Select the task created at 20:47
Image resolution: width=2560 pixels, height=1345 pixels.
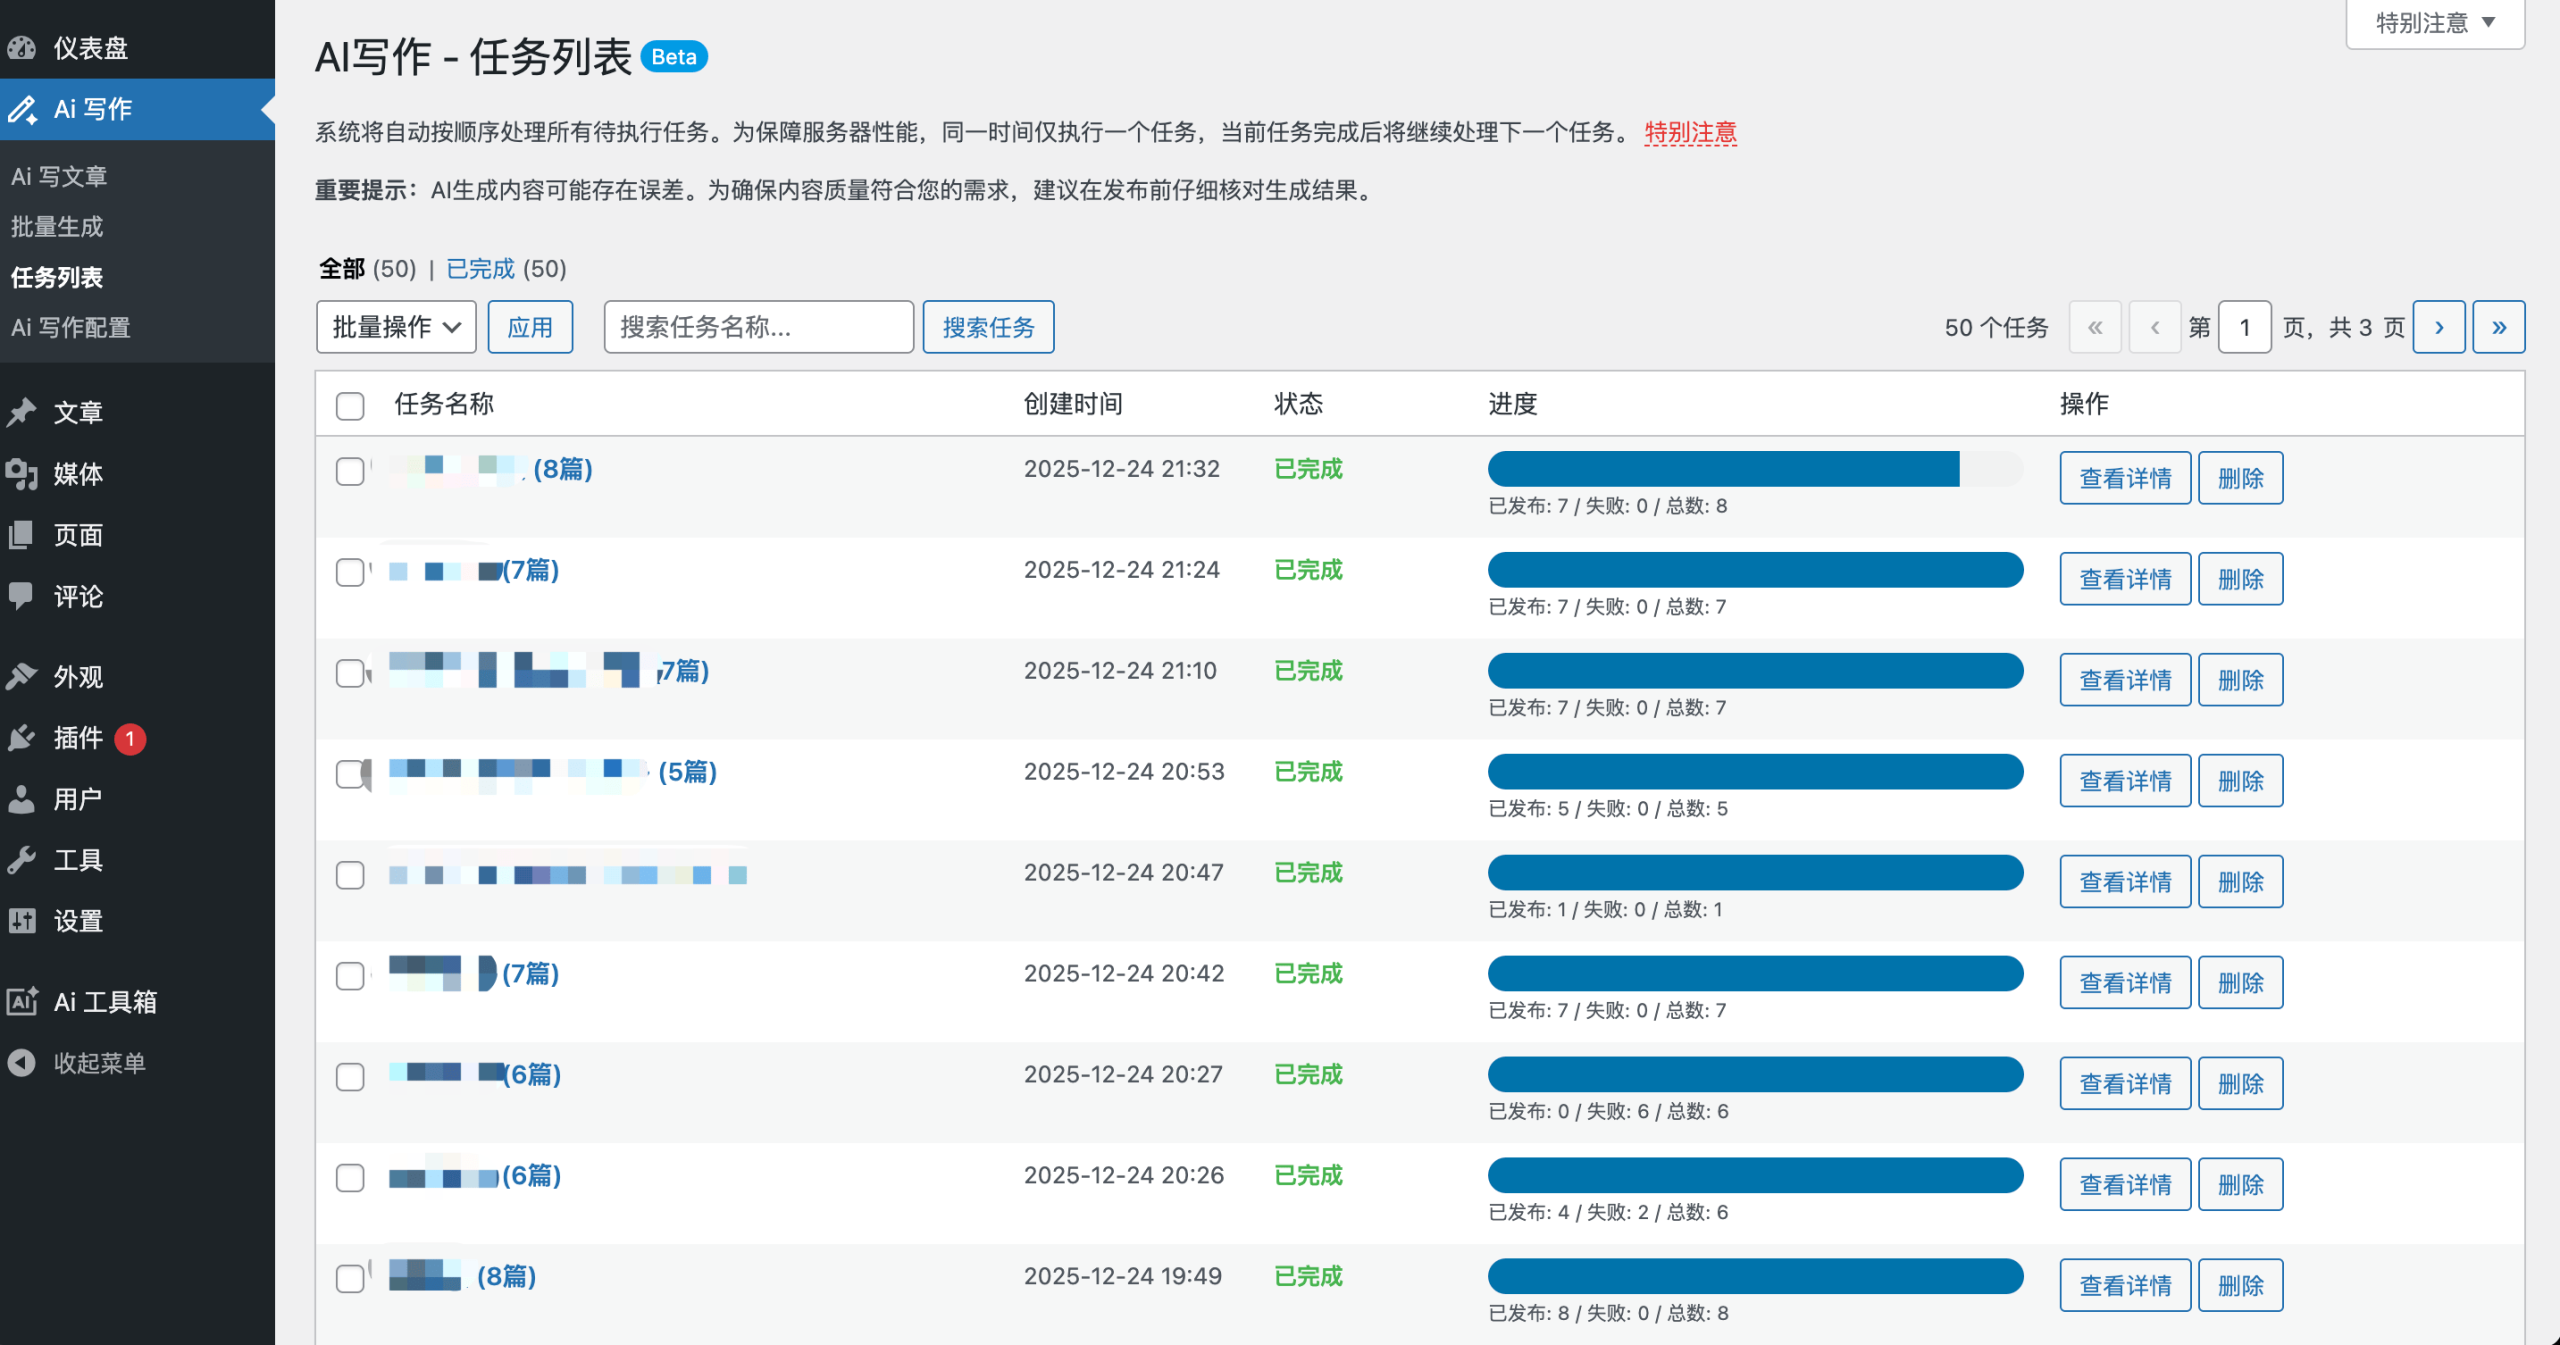point(350,875)
